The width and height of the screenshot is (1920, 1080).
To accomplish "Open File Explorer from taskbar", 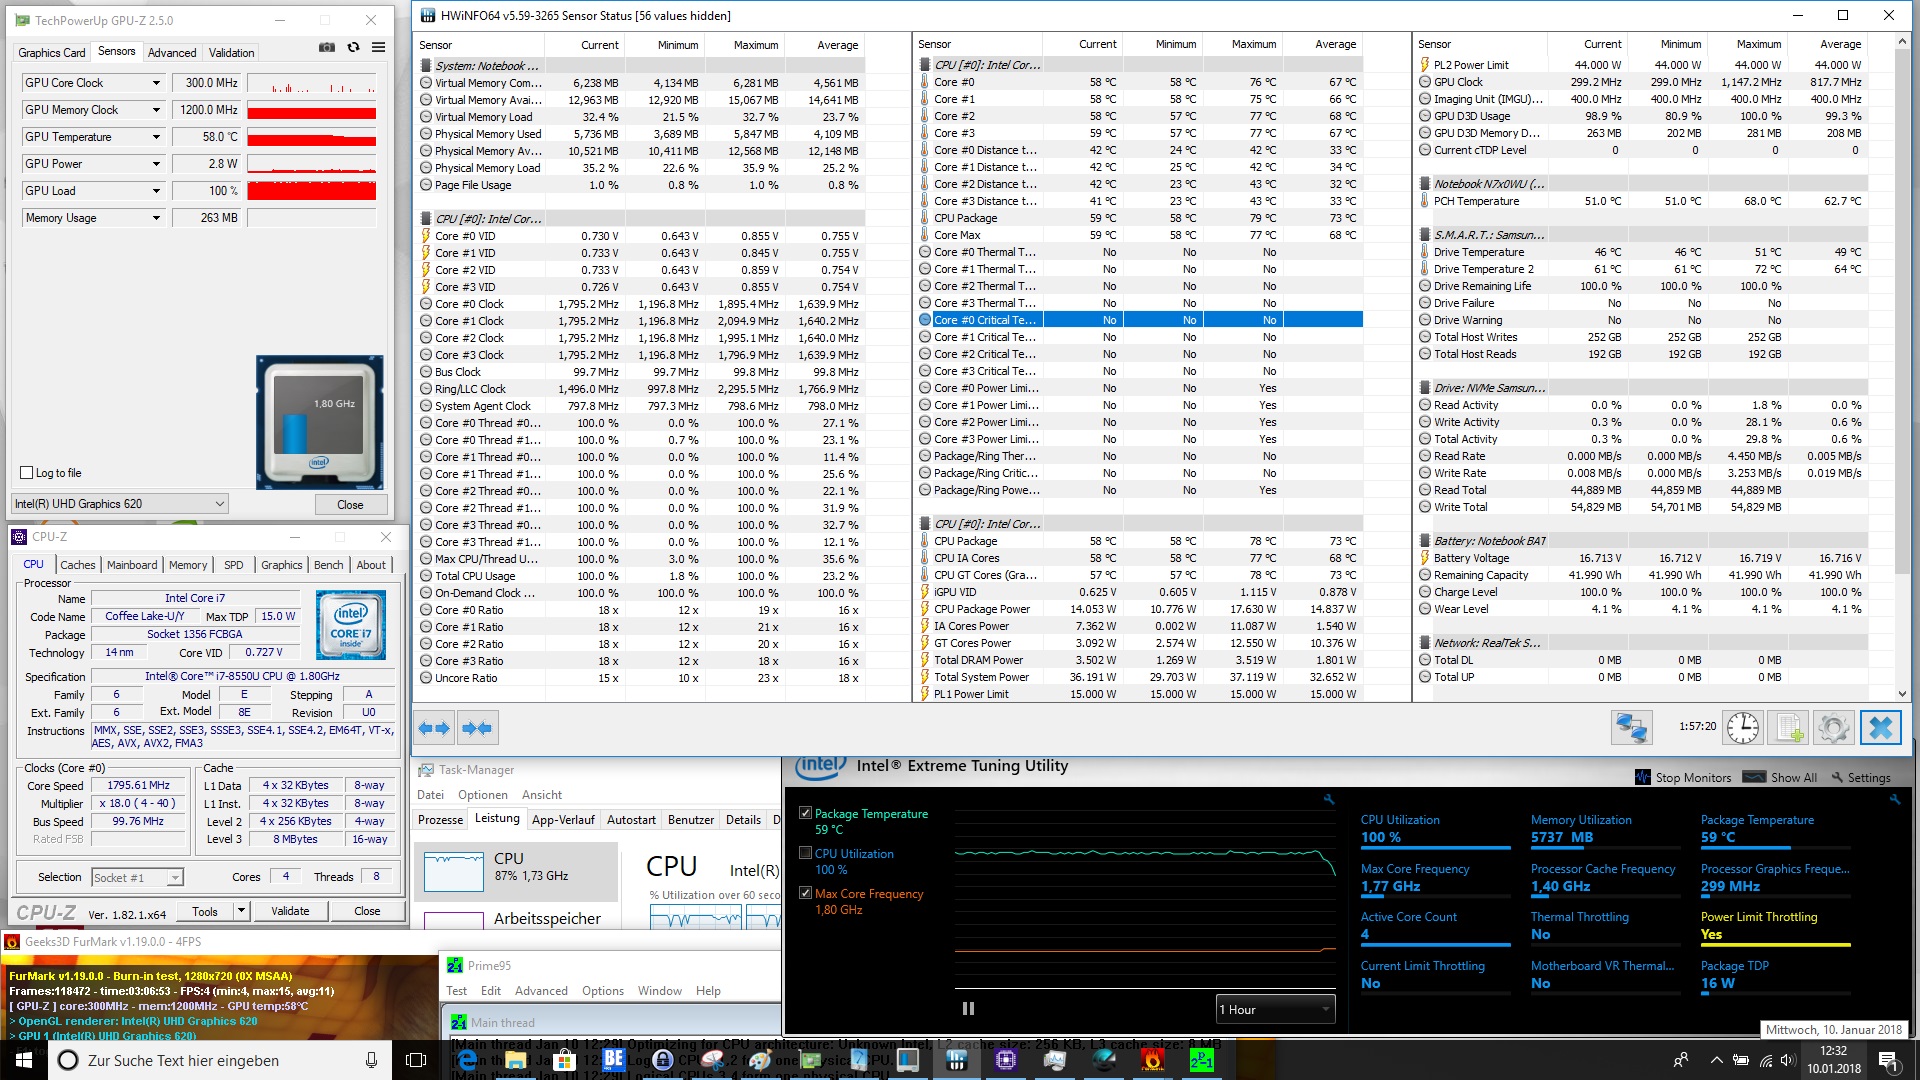I will [516, 1060].
